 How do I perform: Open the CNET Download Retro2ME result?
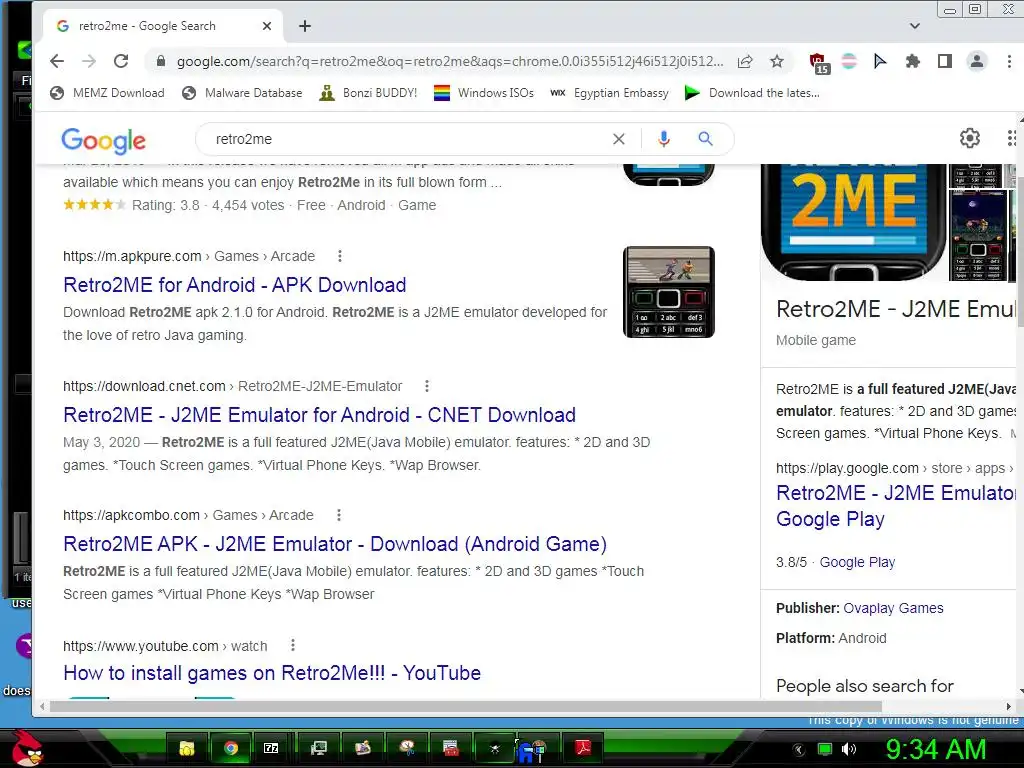pos(319,415)
